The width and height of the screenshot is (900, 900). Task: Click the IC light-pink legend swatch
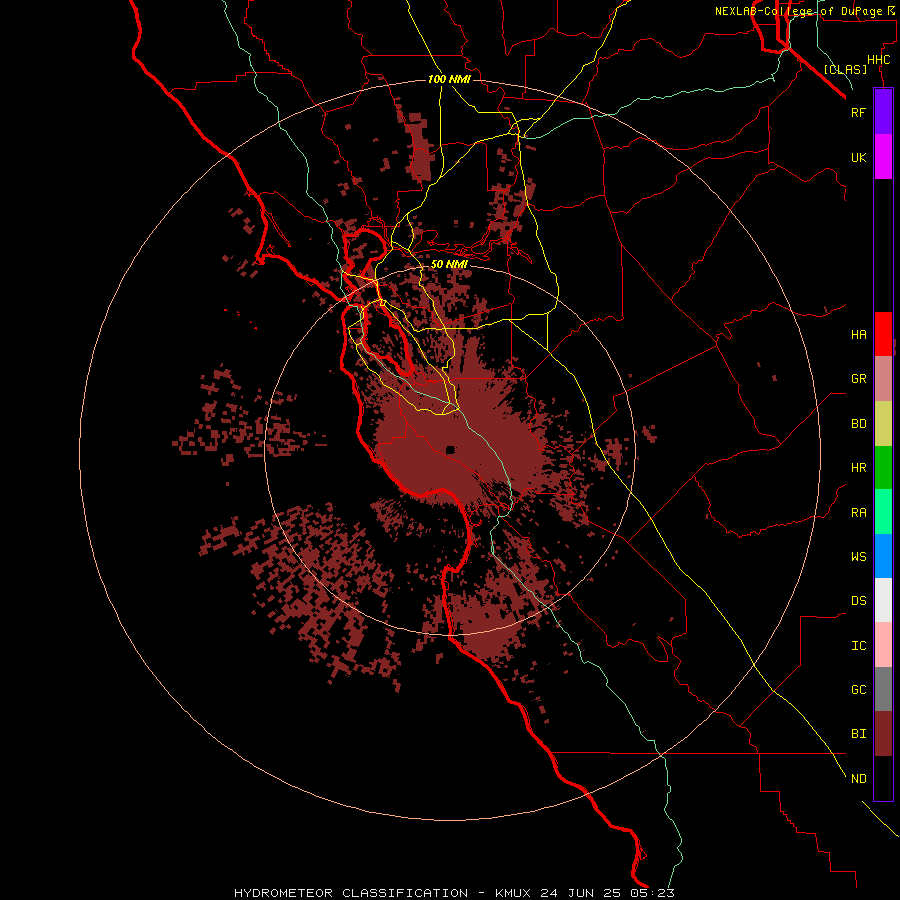click(x=883, y=645)
